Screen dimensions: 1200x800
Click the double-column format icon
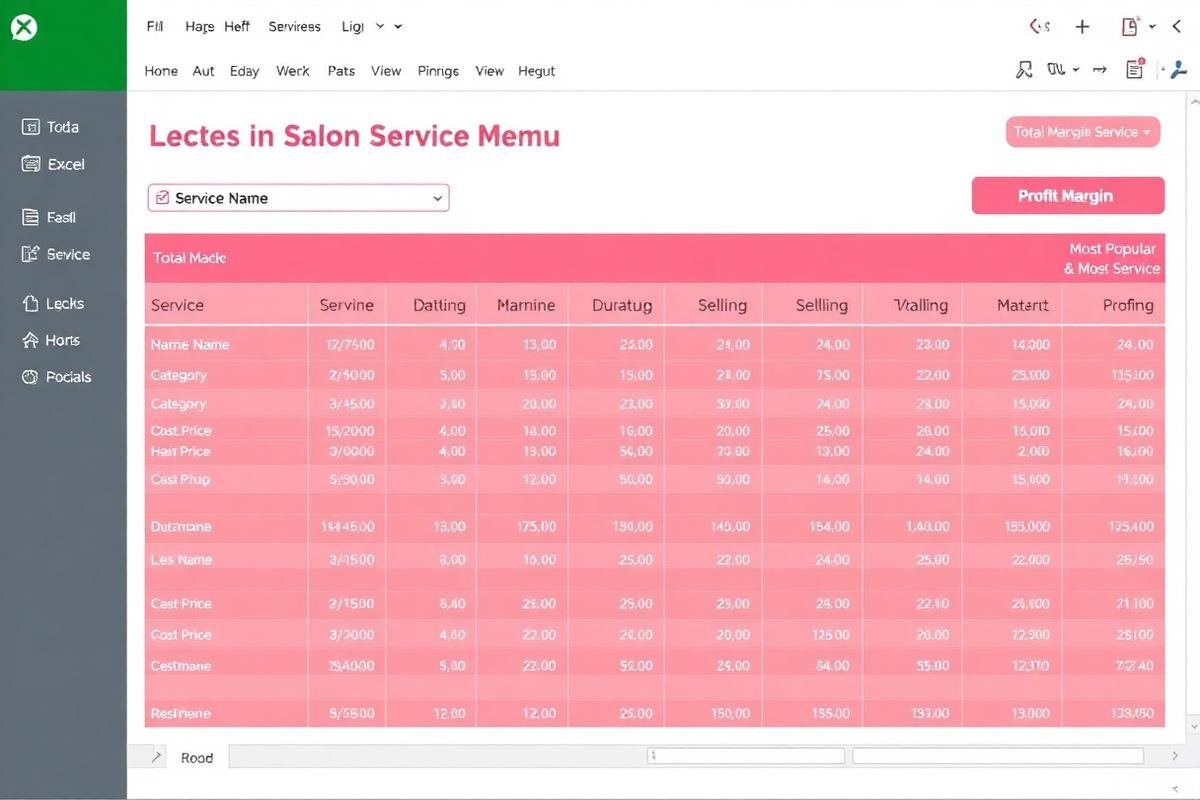pos(1056,69)
